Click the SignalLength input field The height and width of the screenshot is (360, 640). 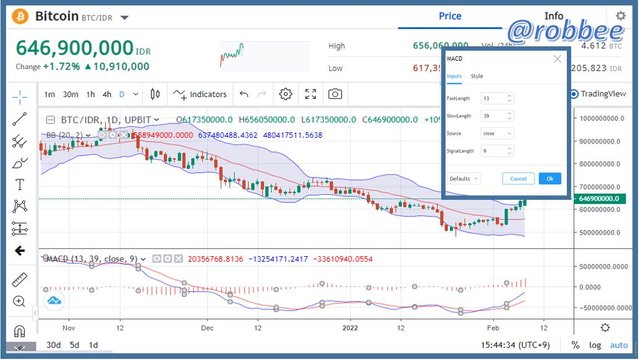pos(497,151)
